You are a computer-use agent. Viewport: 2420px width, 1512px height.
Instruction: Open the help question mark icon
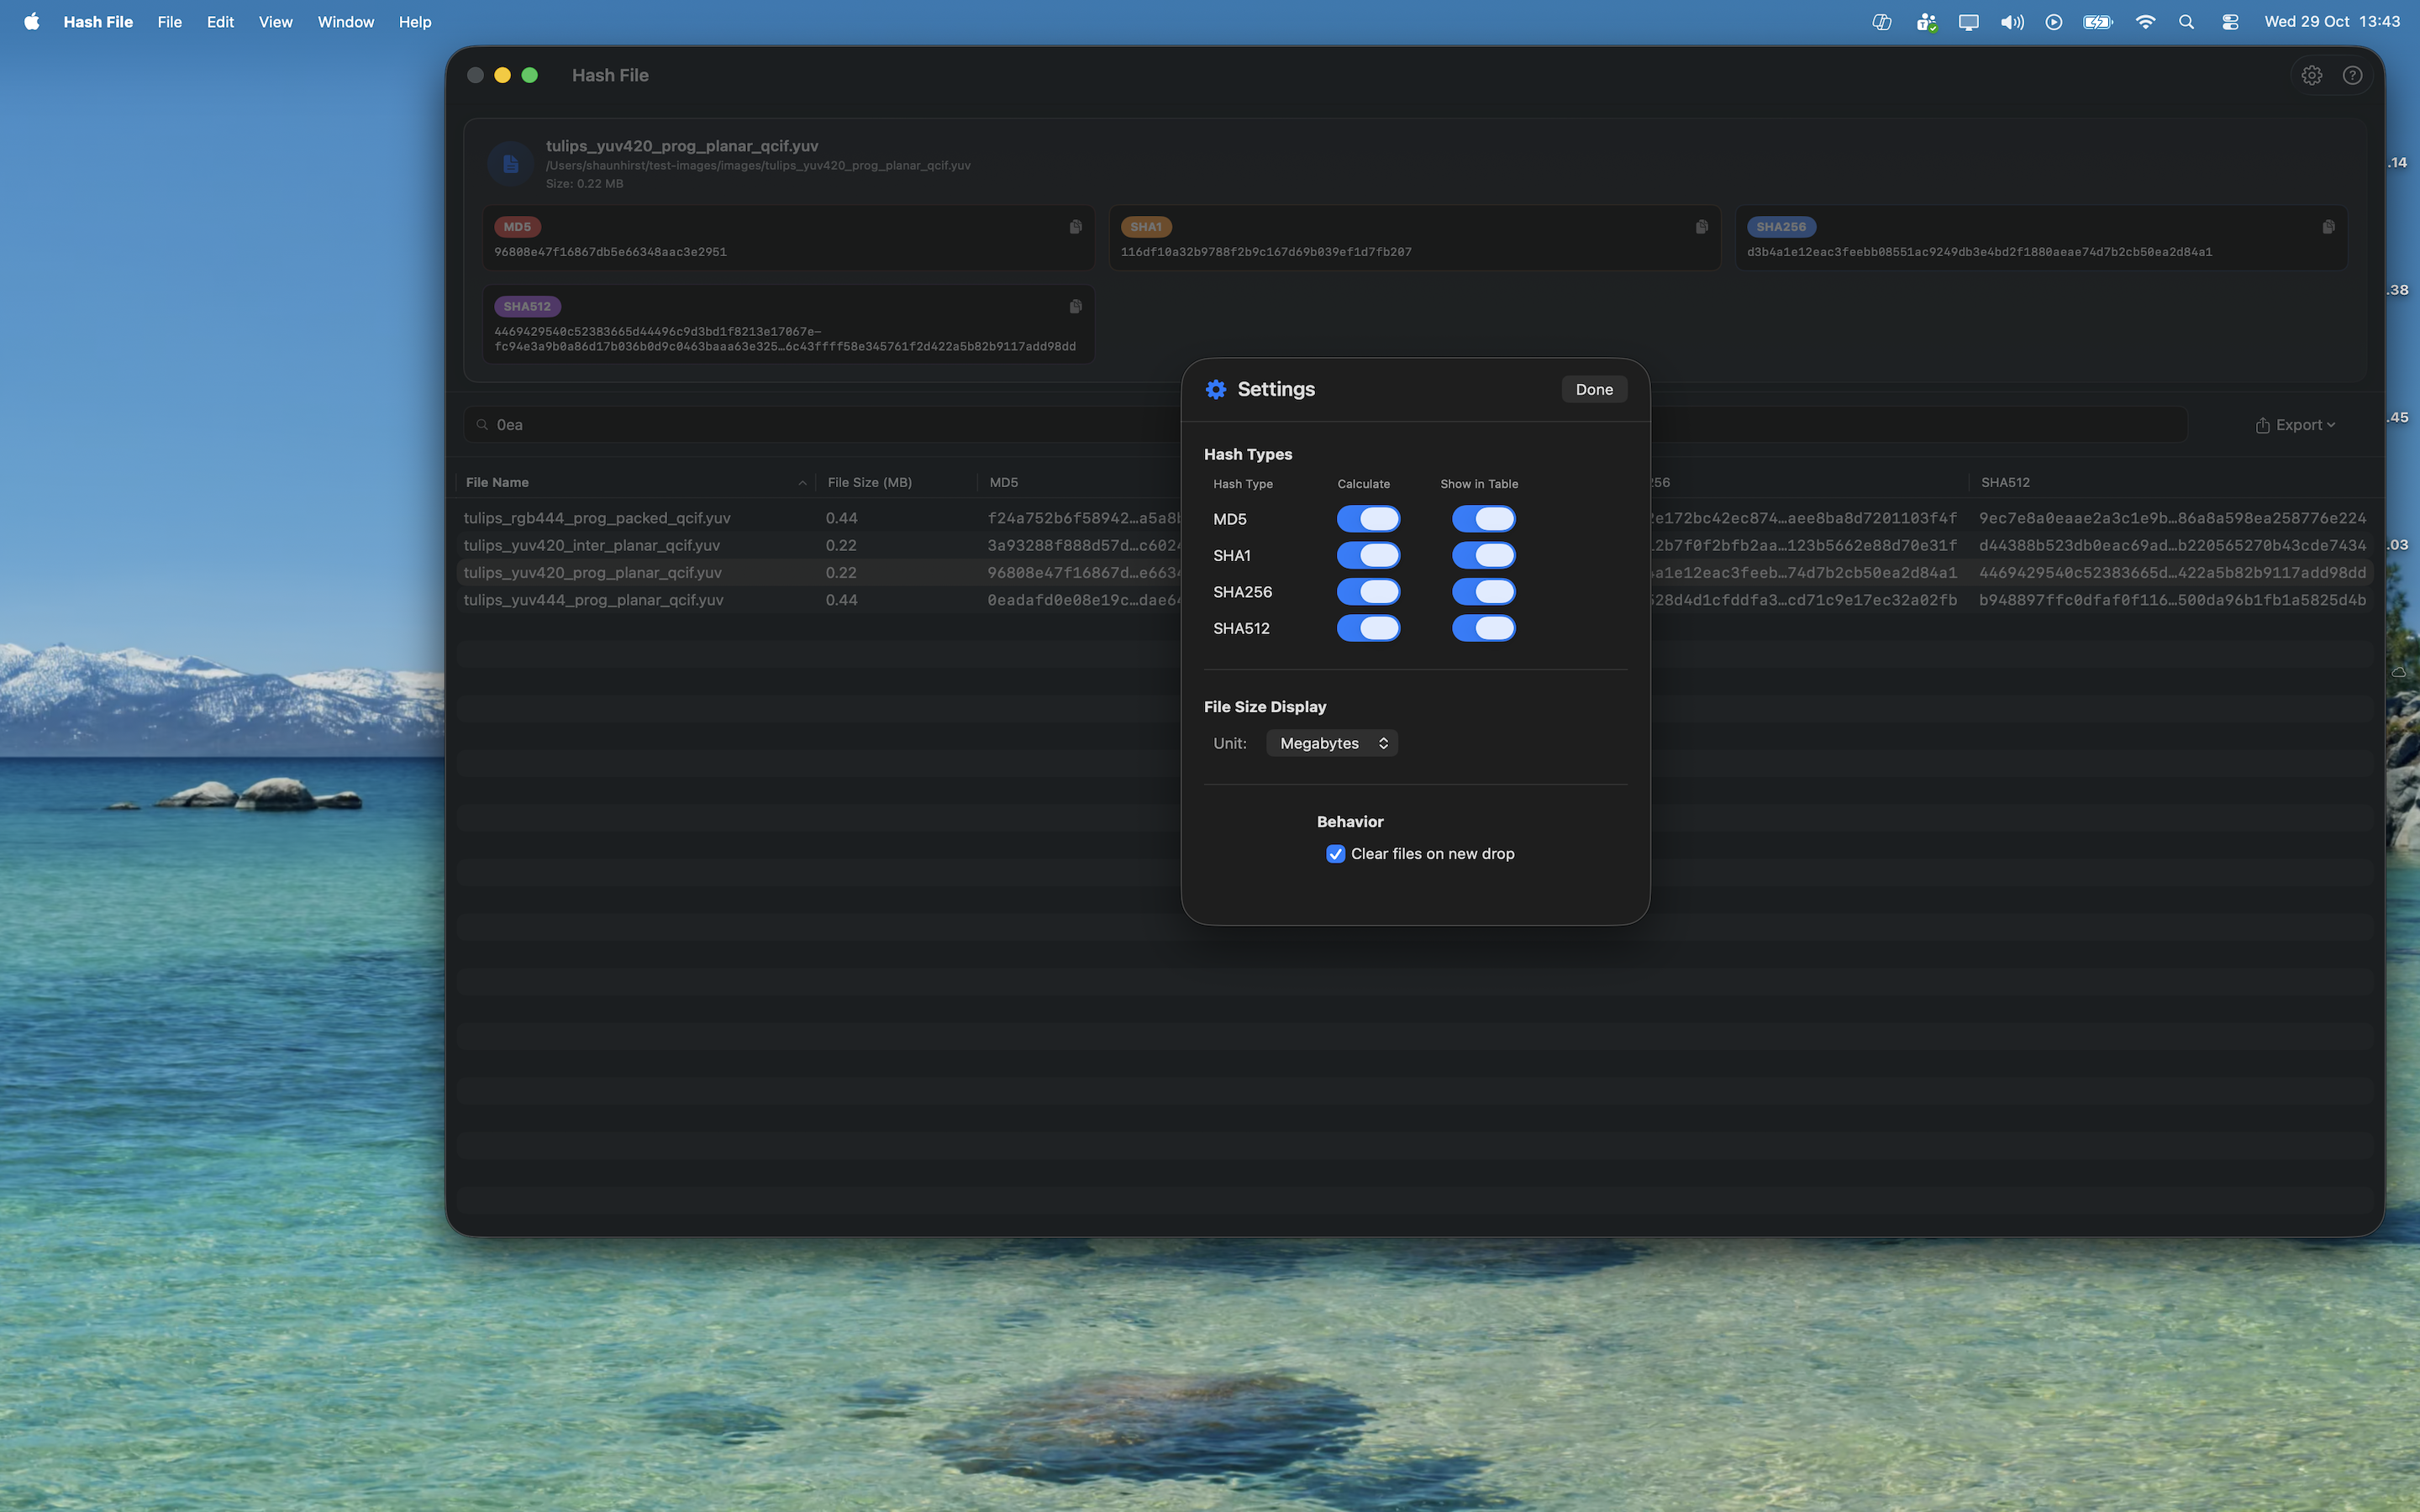point(2352,75)
